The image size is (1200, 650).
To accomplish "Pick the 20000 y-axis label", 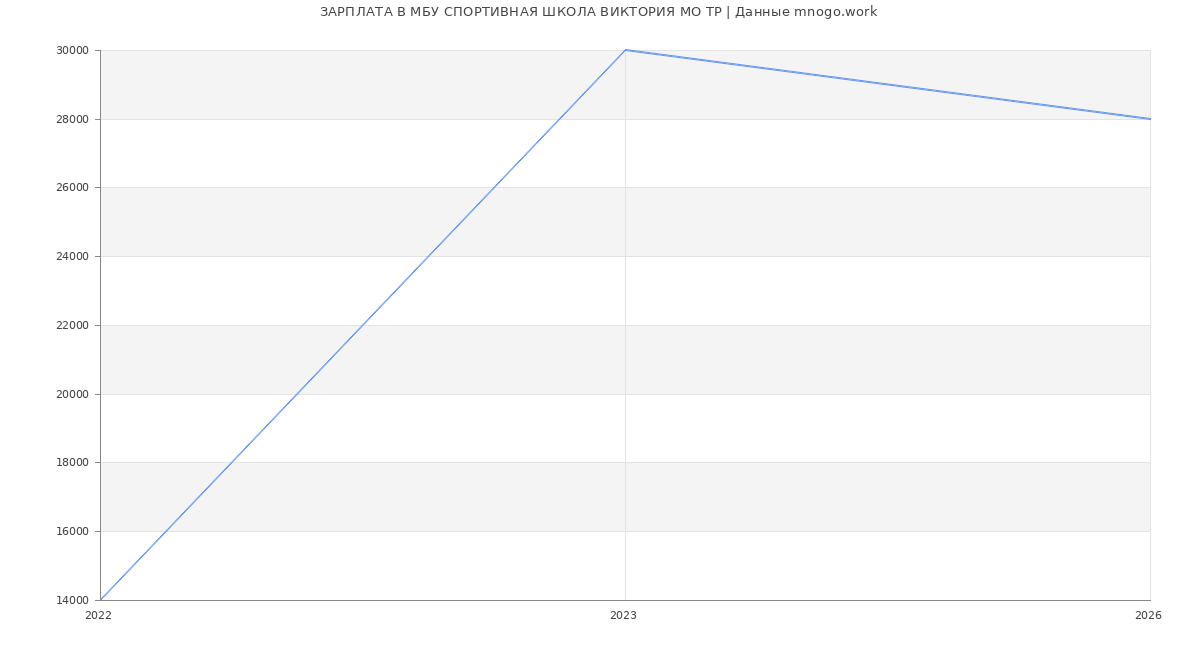I will coord(73,394).
